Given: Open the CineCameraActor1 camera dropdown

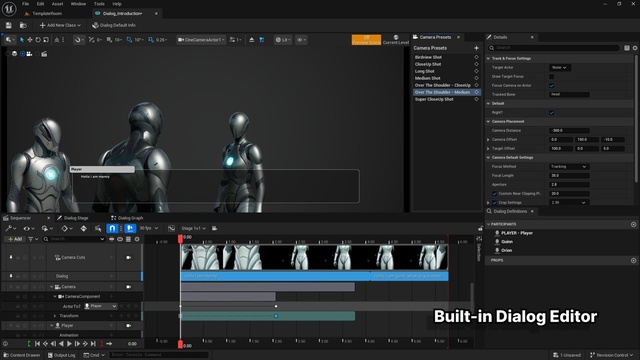Looking at the screenshot, I should (201, 40).
